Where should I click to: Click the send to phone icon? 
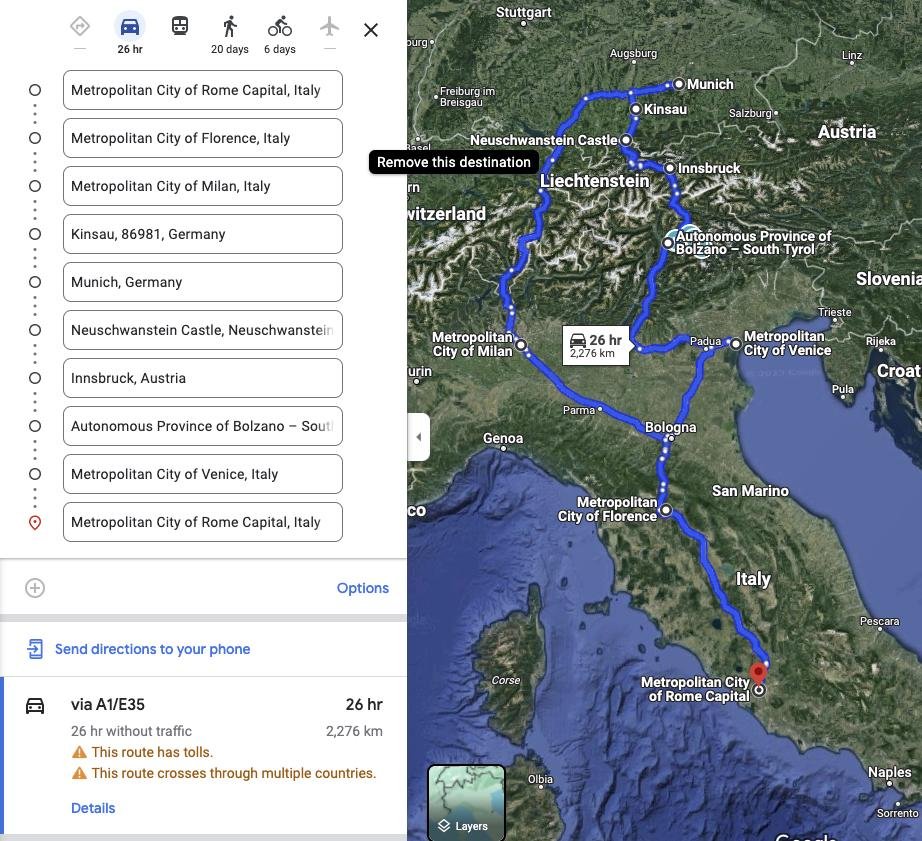[35, 649]
